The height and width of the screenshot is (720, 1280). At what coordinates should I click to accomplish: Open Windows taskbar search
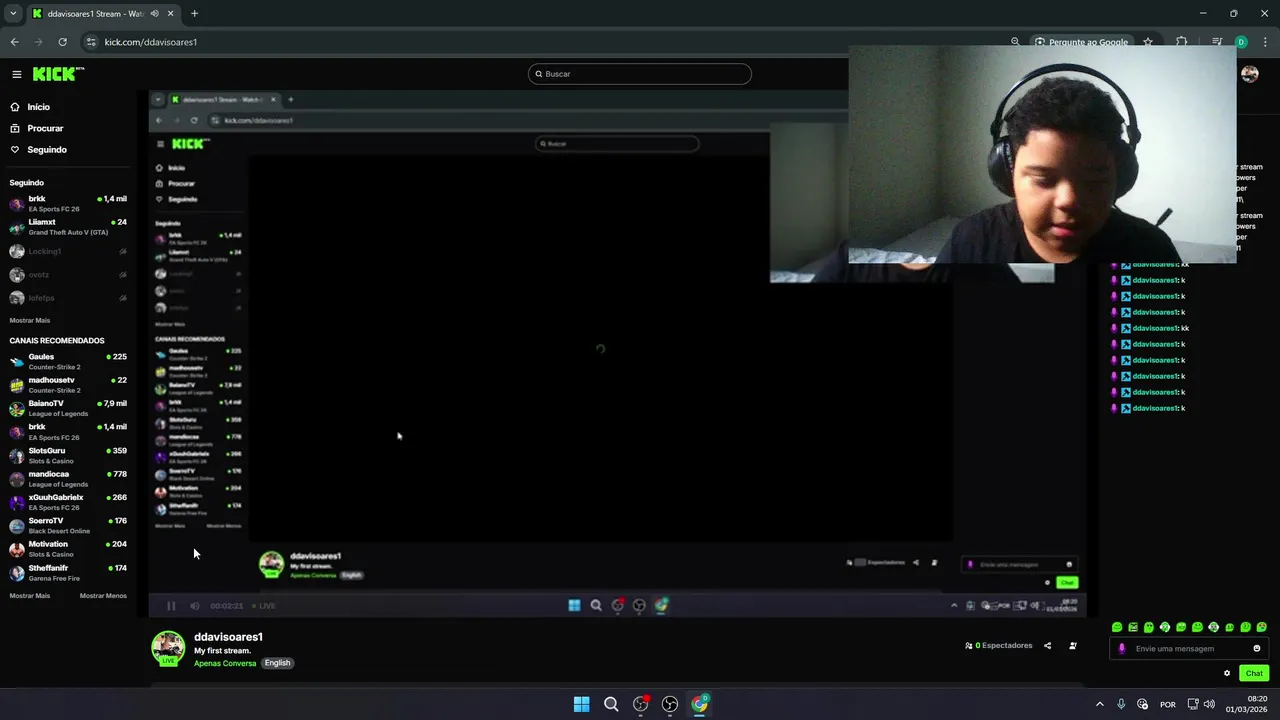click(x=611, y=704)
